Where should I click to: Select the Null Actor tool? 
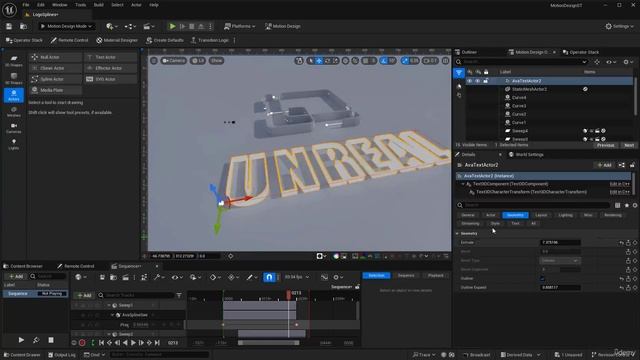56,57
